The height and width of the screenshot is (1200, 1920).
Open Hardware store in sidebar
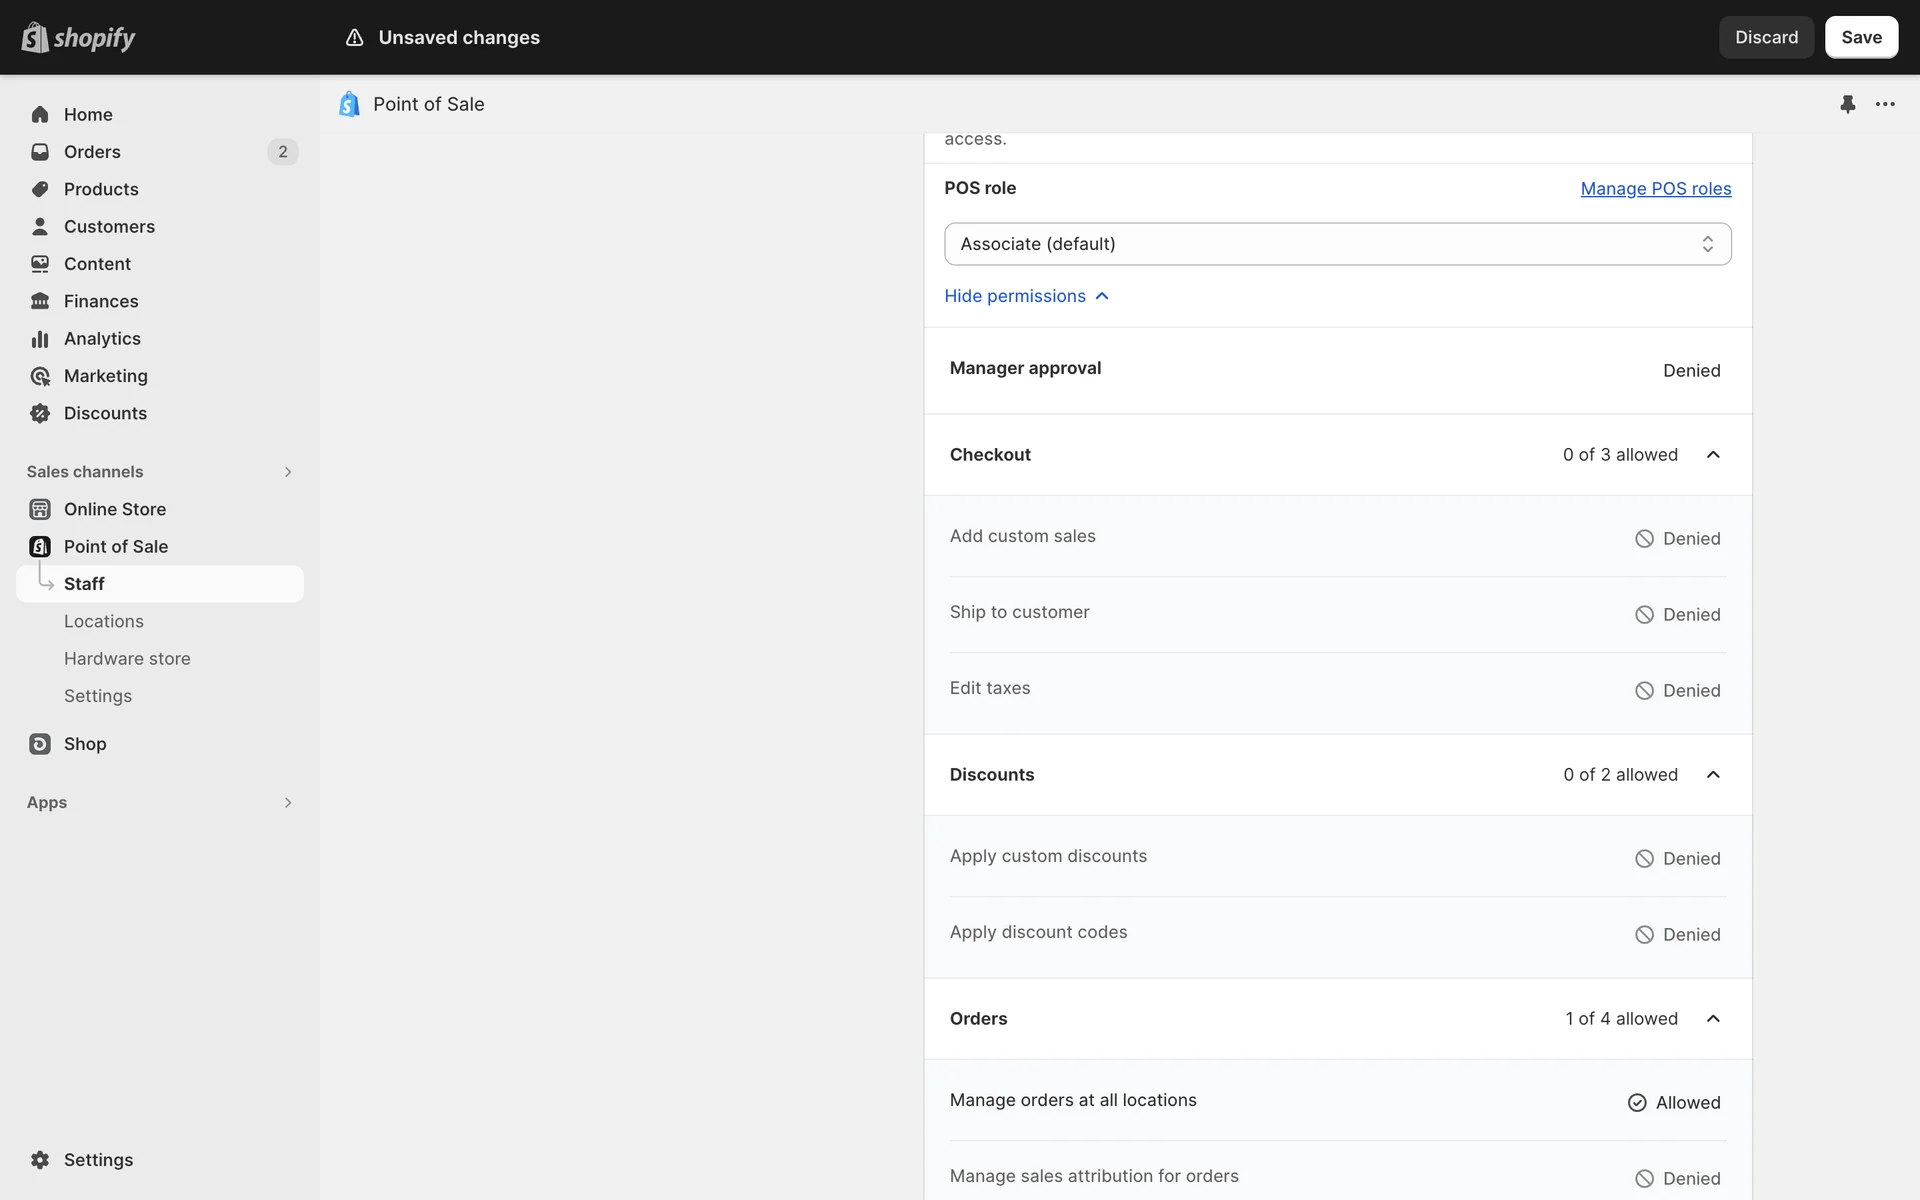click(127, 659)
